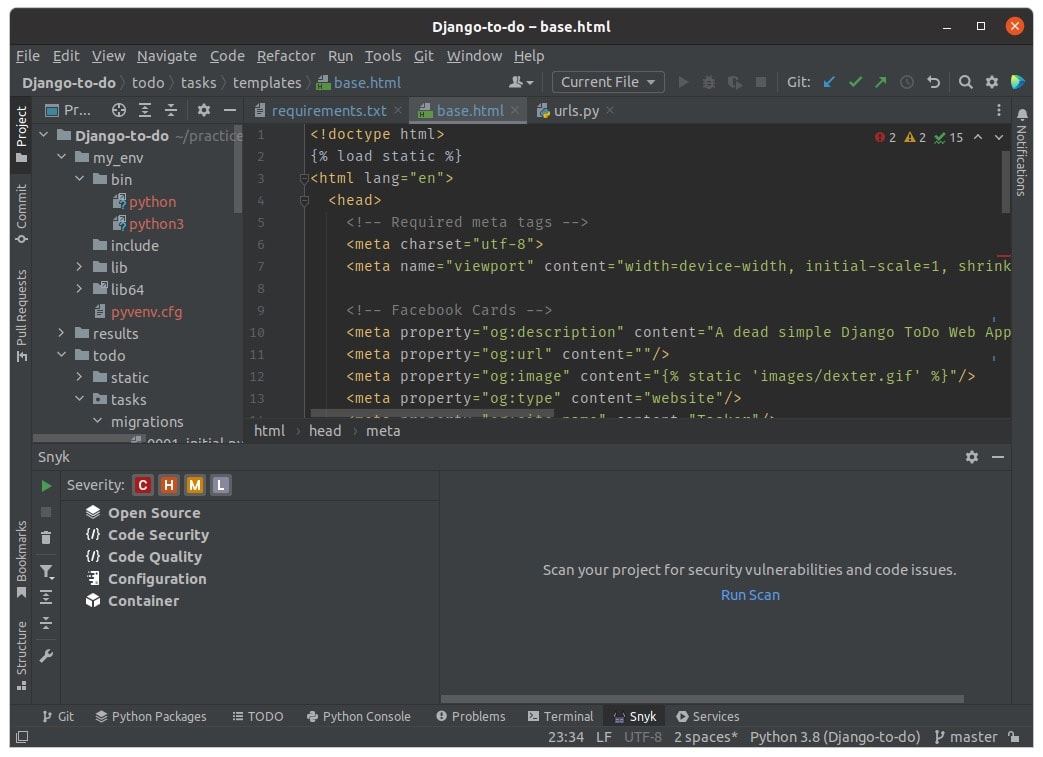The width and height of the screenshot is (1043, 757).
Task: Collapse the my_env folder
Action: 62,157
